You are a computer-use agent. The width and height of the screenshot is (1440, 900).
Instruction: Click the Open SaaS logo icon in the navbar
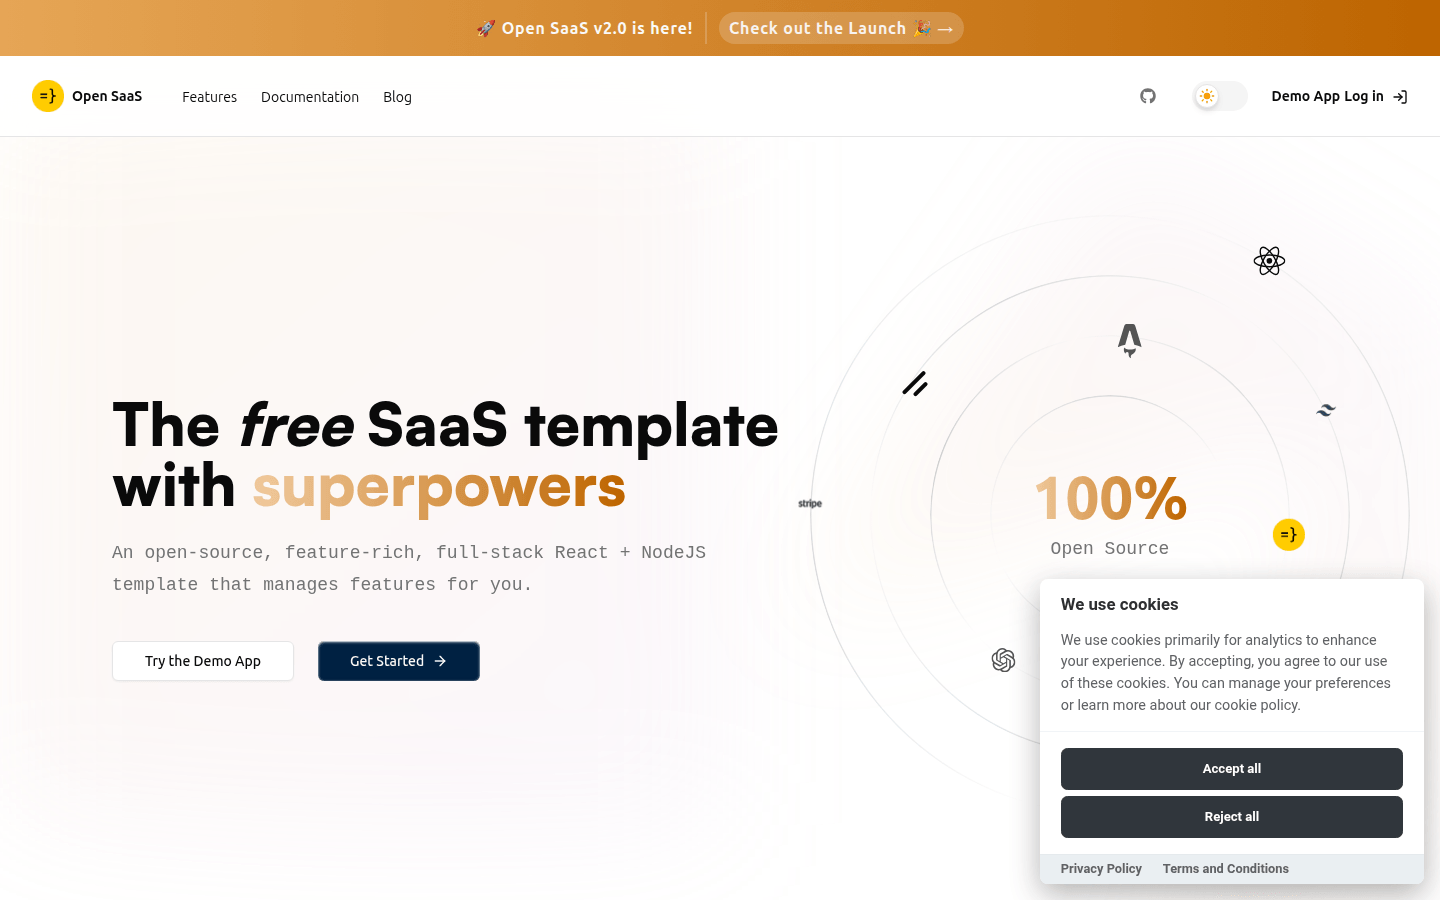[x=48, y=96]
